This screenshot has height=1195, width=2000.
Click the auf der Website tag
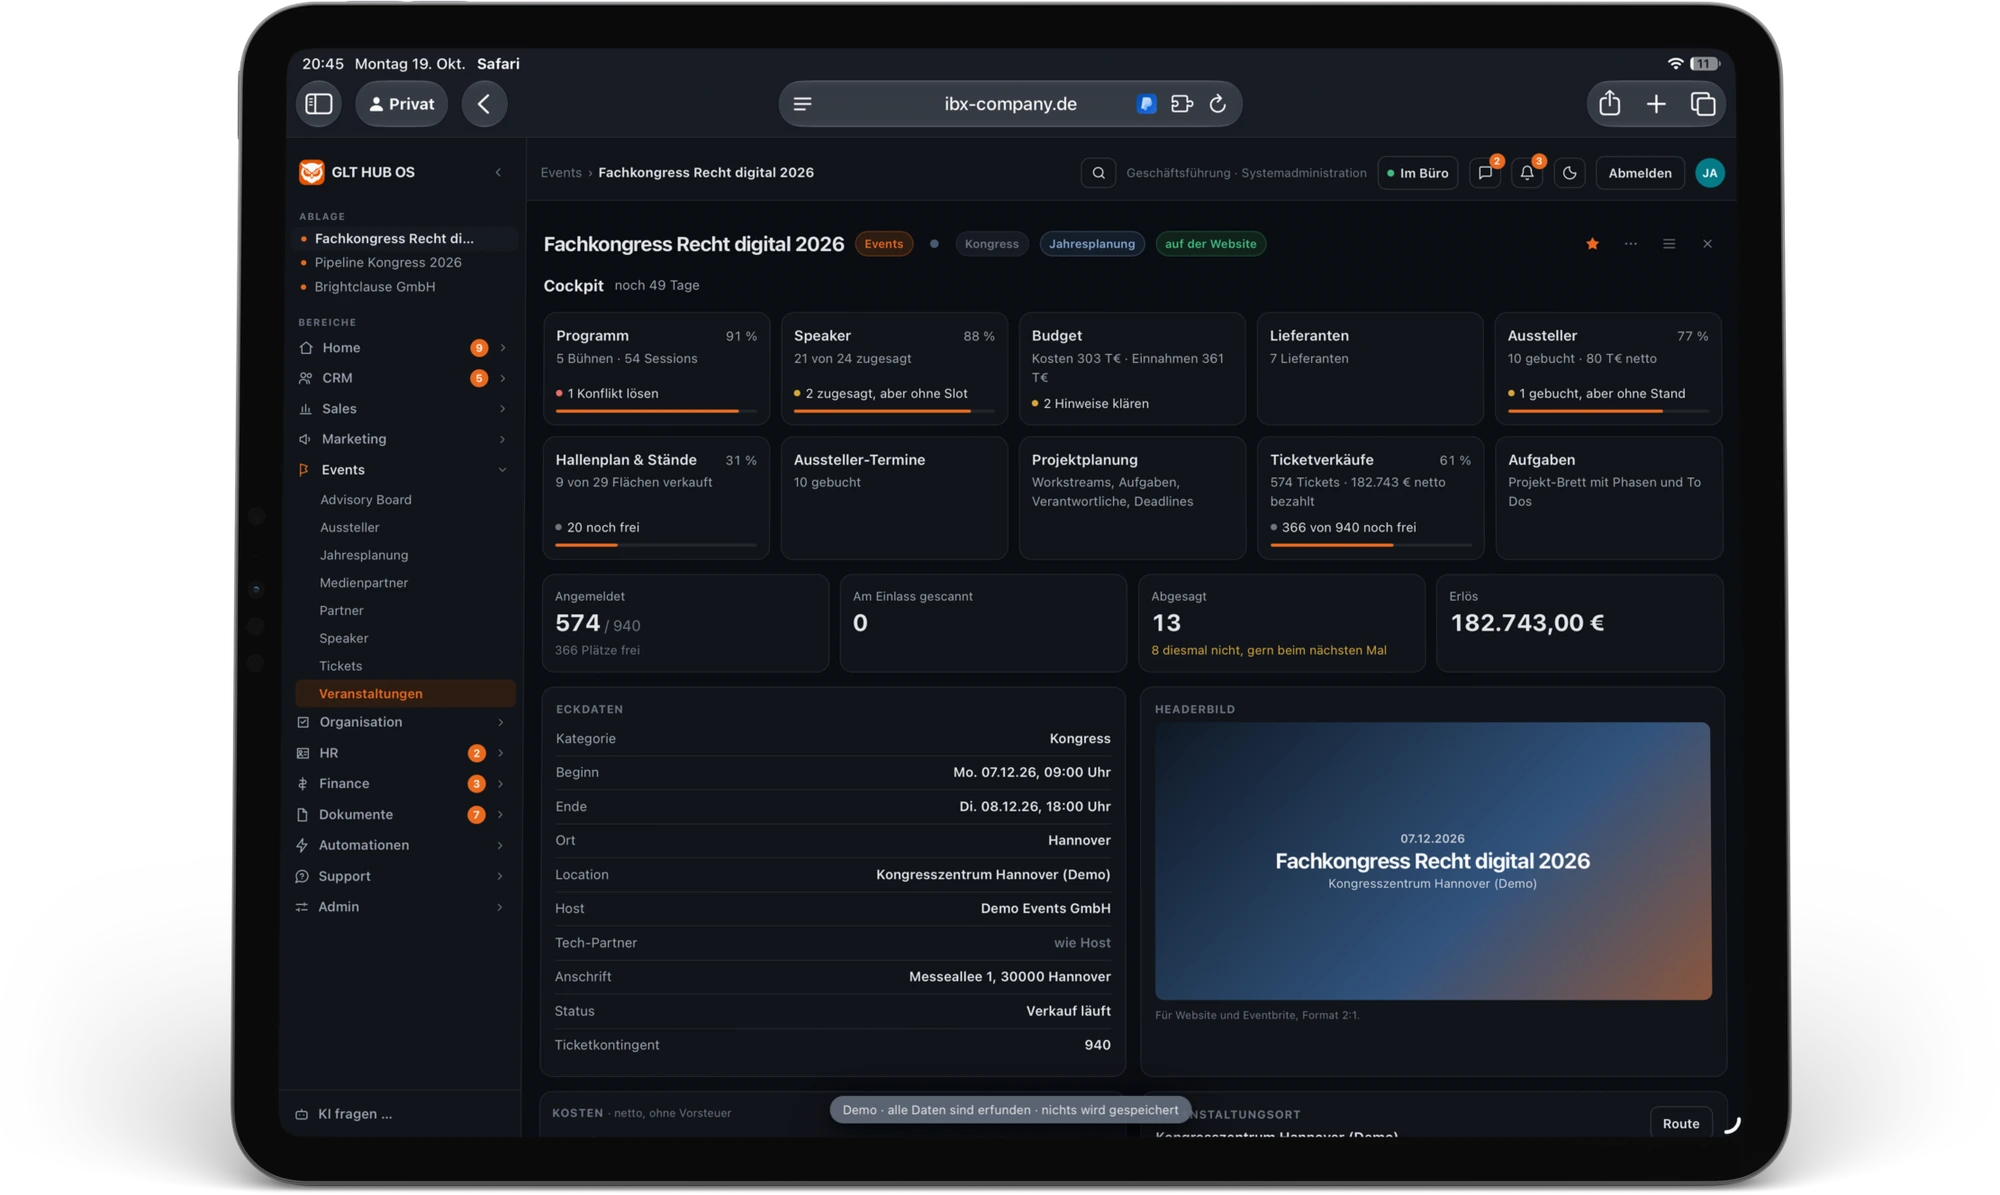click(x=1210, y=244)
